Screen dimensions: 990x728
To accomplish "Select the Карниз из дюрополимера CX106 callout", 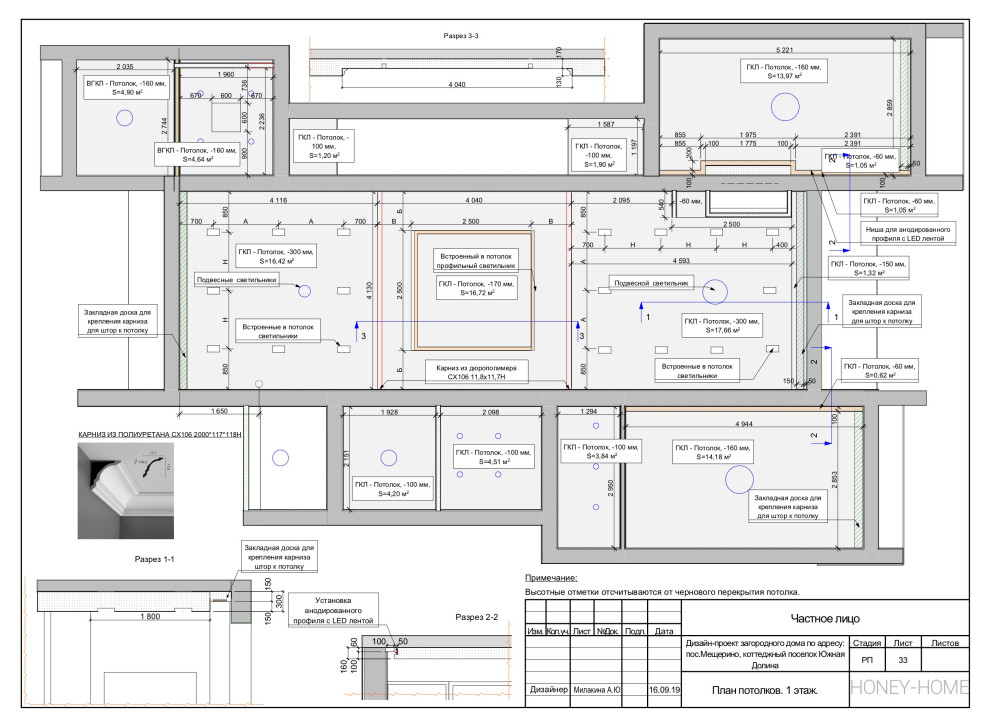I will tap(475, 374).
